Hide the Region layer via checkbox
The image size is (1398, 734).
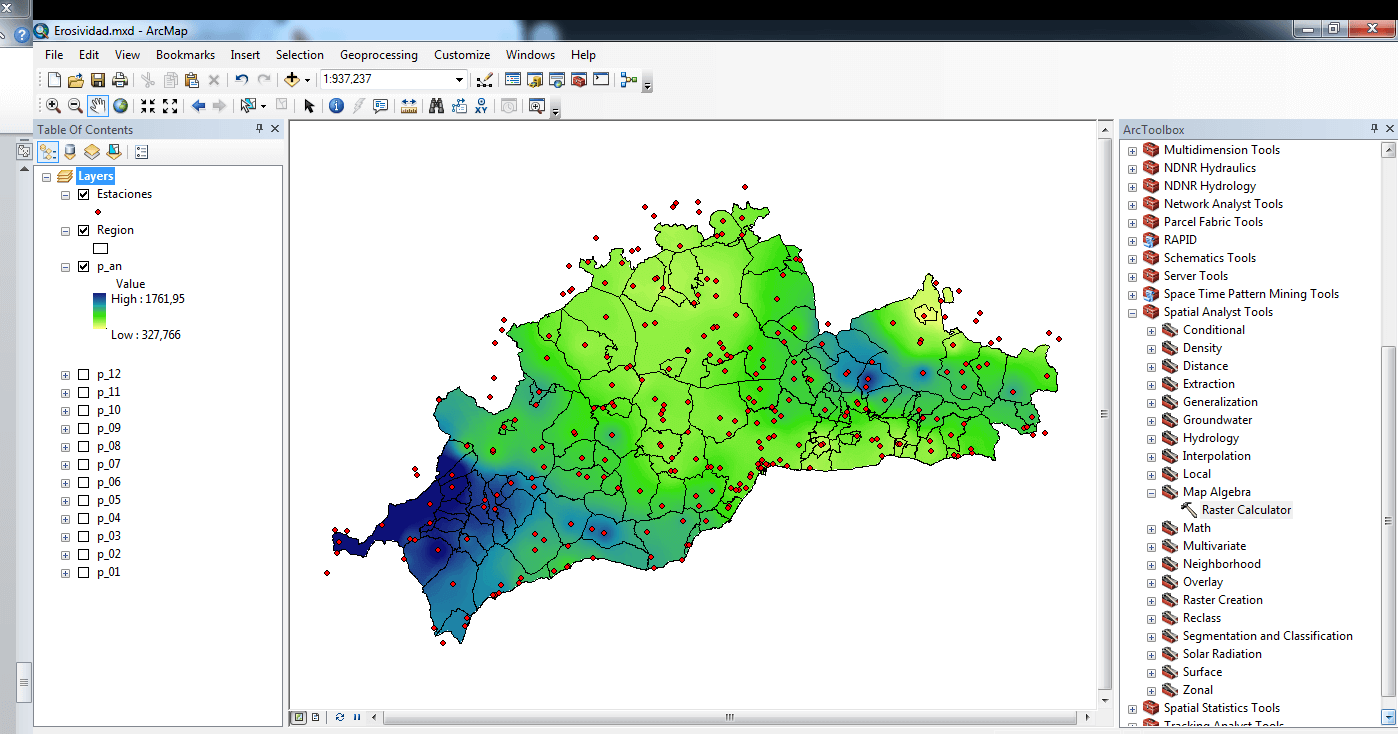[x=84, y=230]
